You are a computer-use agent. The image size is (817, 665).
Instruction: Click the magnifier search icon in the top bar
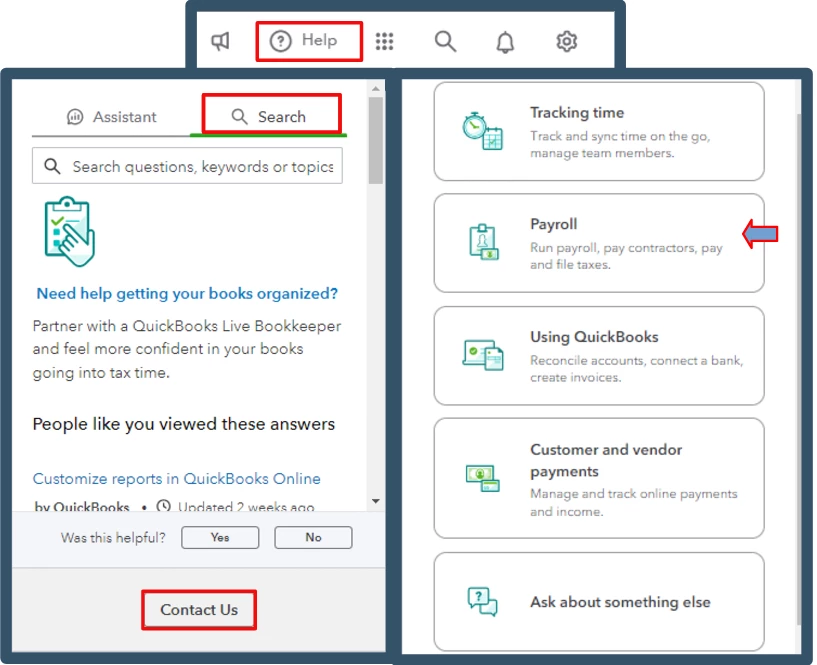click(x=445, y=41)
